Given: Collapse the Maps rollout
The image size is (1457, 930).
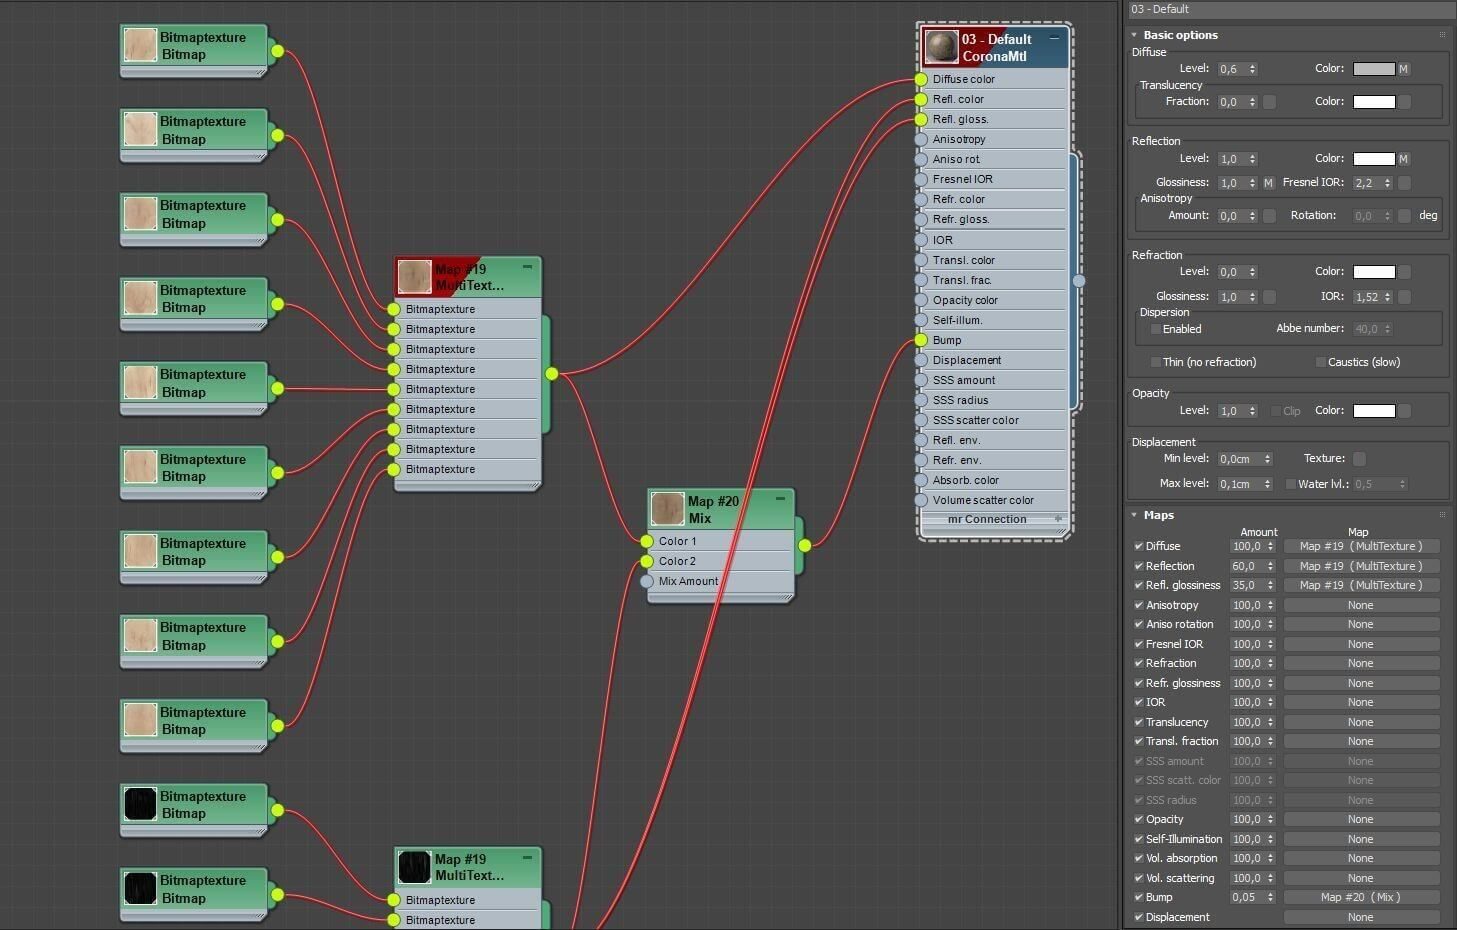Looking at the screenshot, I should [1134, 515].
